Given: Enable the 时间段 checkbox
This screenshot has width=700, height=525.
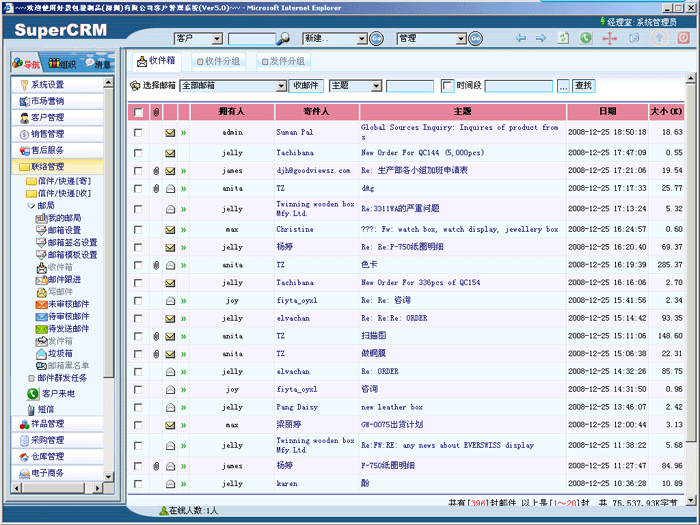Looking at the screenshot, I should pos(447,86).
